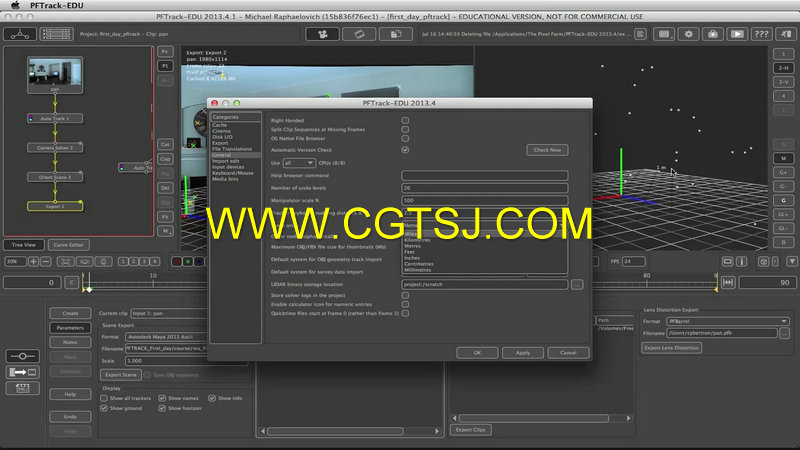Select the Keyboard/Mouse category
The width and height of the screenshot is (800, 450).
(233, 173)
